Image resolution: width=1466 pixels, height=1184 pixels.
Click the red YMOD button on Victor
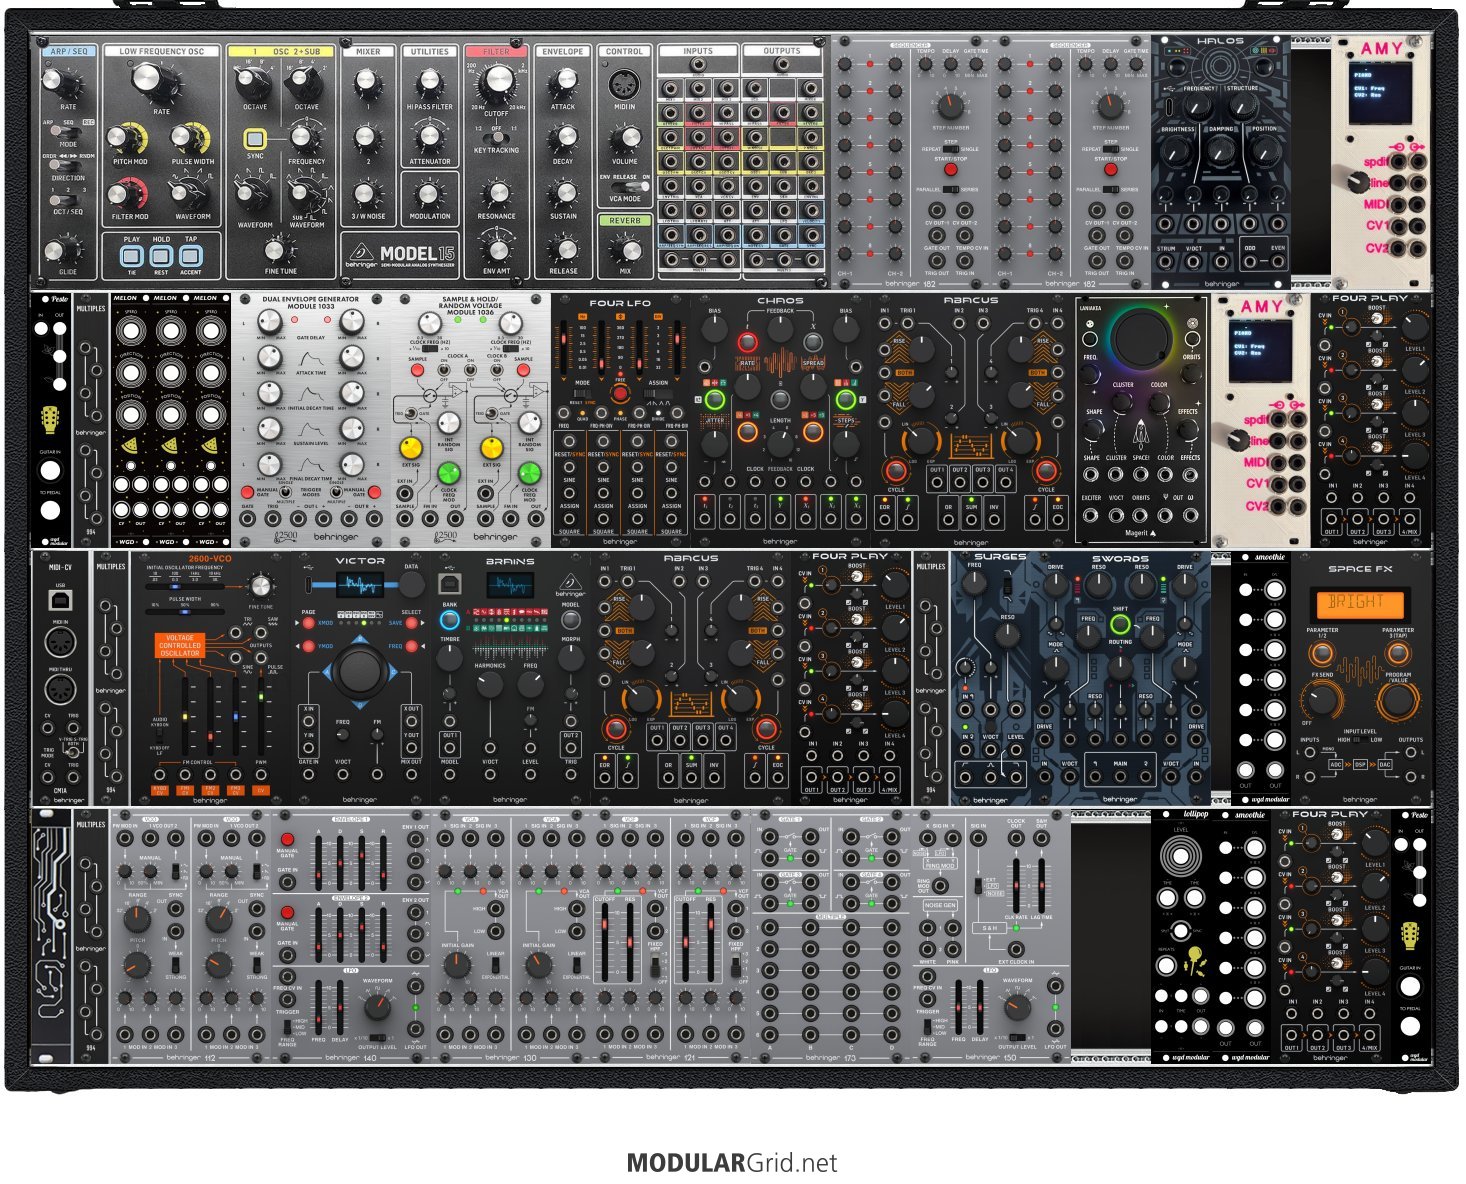(309, 646)
